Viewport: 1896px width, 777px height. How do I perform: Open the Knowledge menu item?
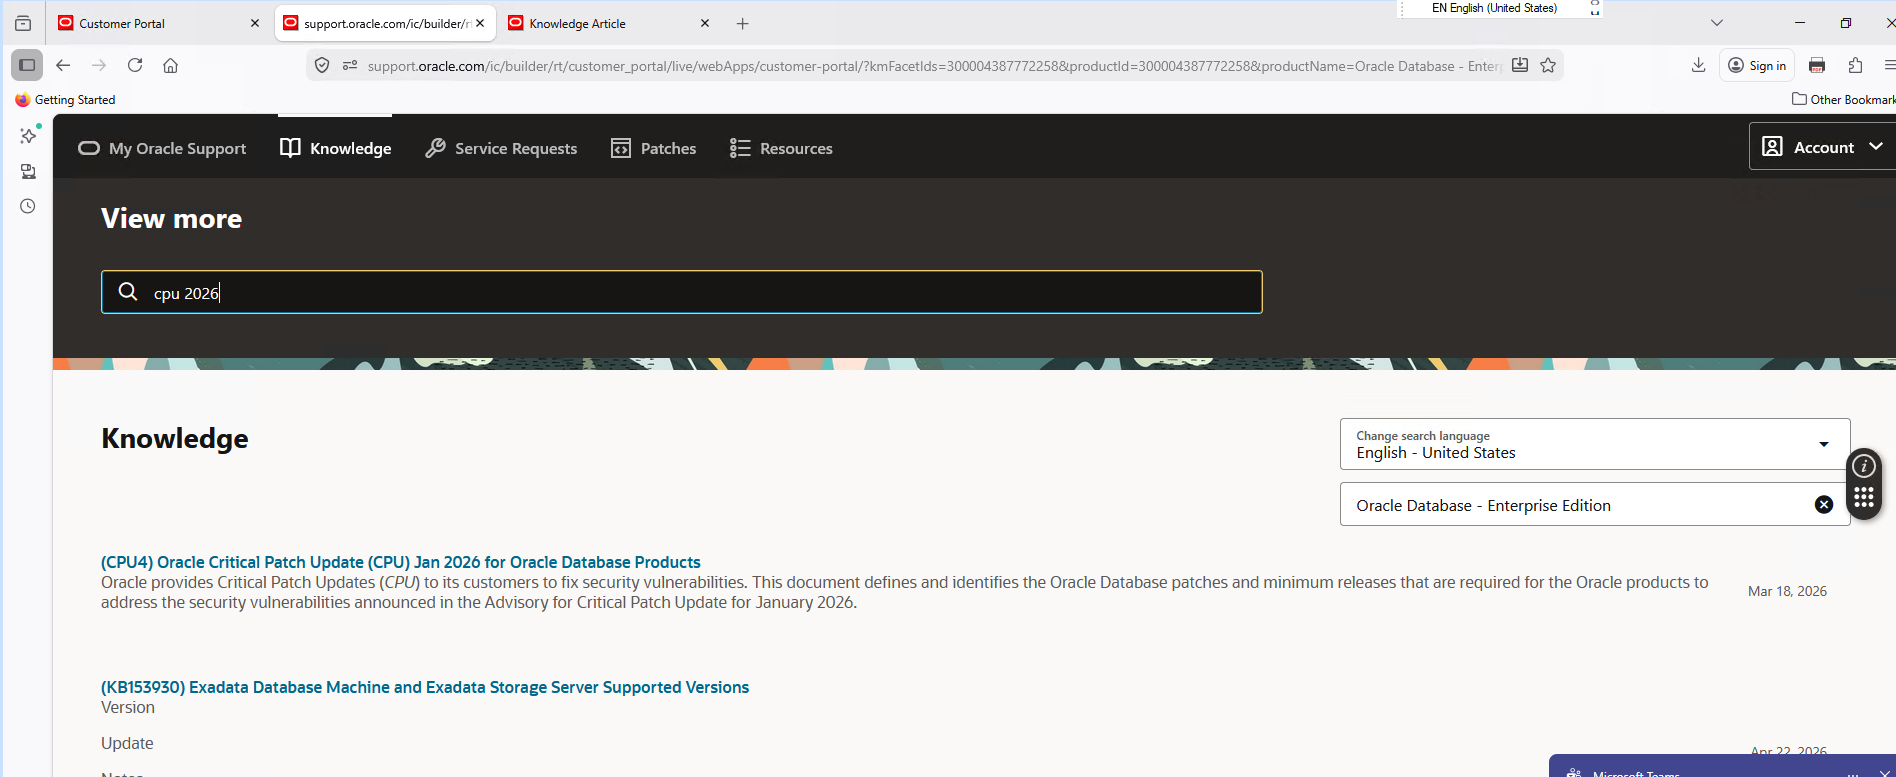(336, 148)
